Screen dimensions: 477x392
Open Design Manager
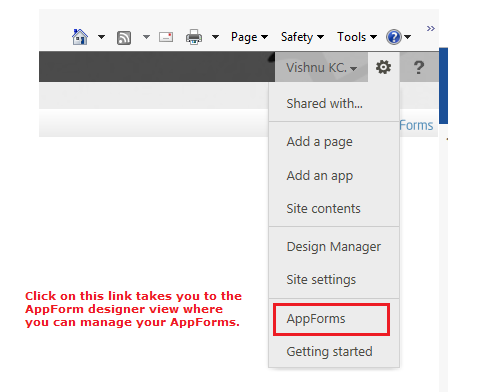coord(334,247)
